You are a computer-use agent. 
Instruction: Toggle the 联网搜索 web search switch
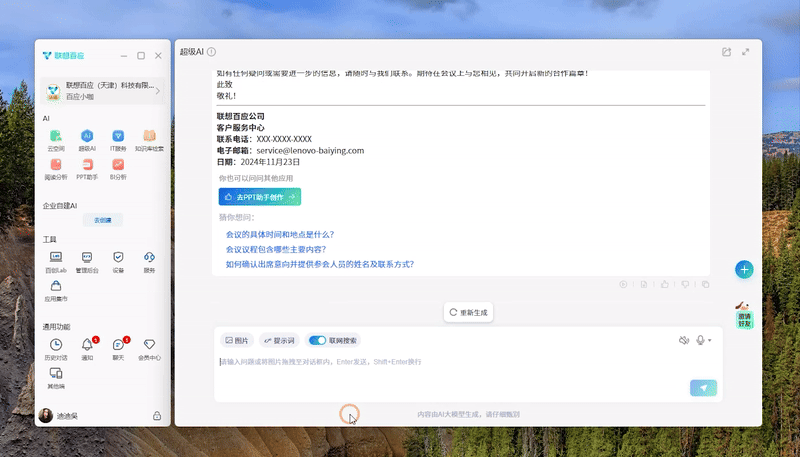coord(317,340)
